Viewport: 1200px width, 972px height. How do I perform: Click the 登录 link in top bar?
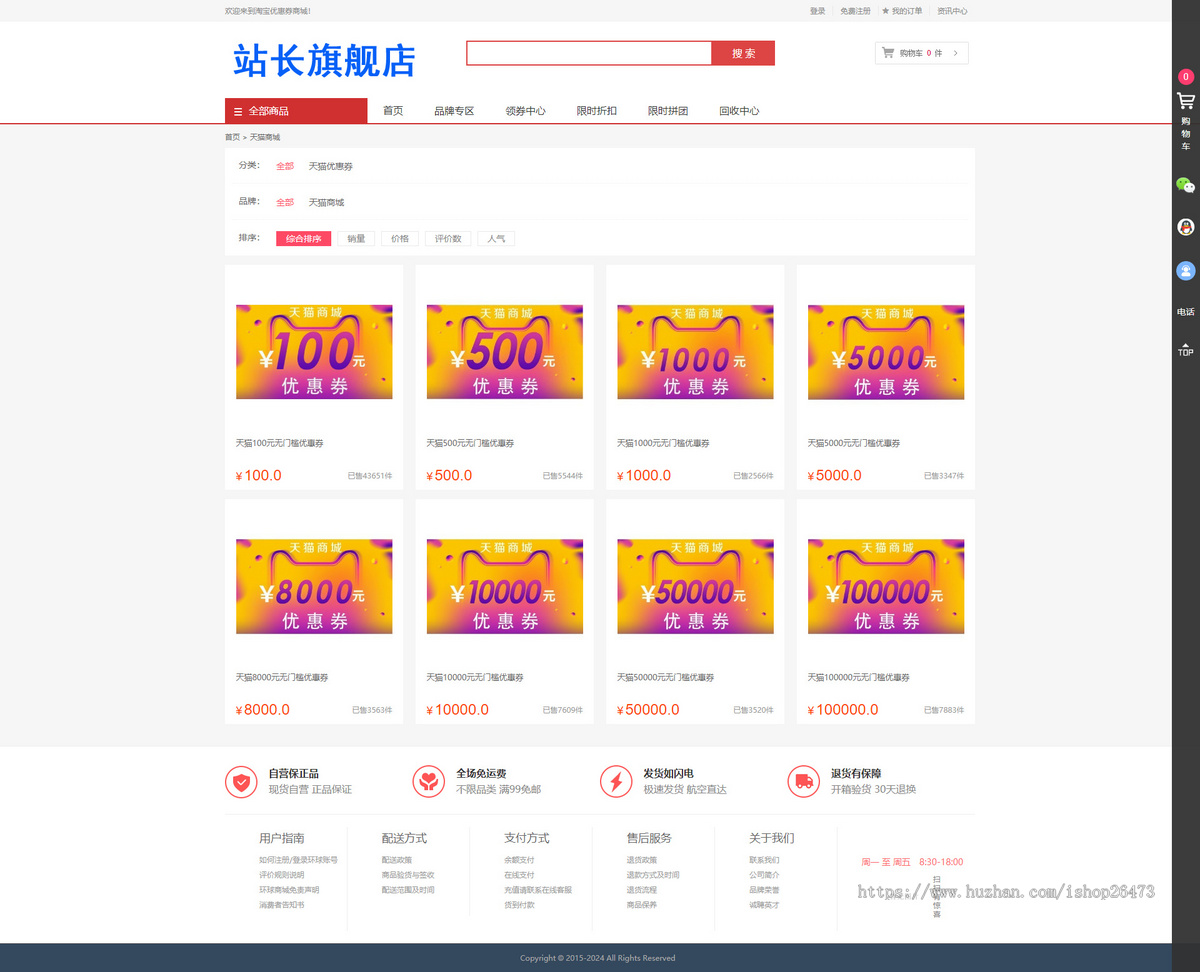pos(818,11)
